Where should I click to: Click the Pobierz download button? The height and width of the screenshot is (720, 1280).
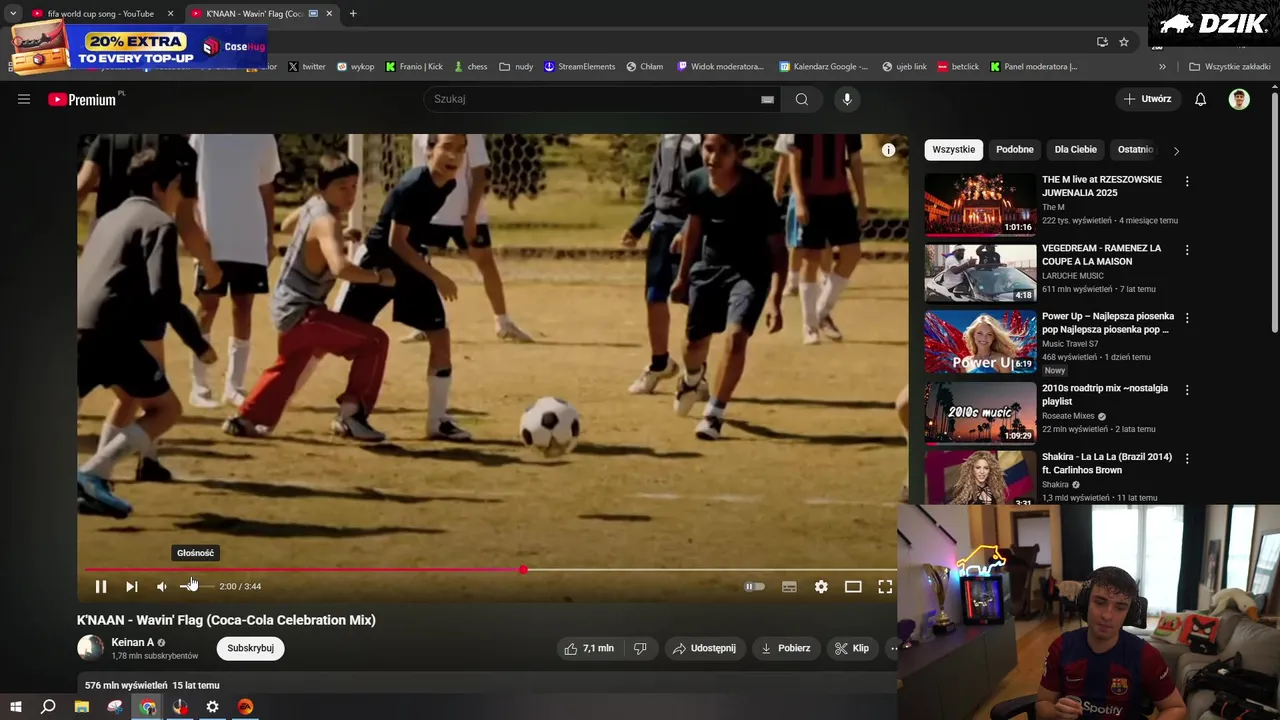coord(785,648)
